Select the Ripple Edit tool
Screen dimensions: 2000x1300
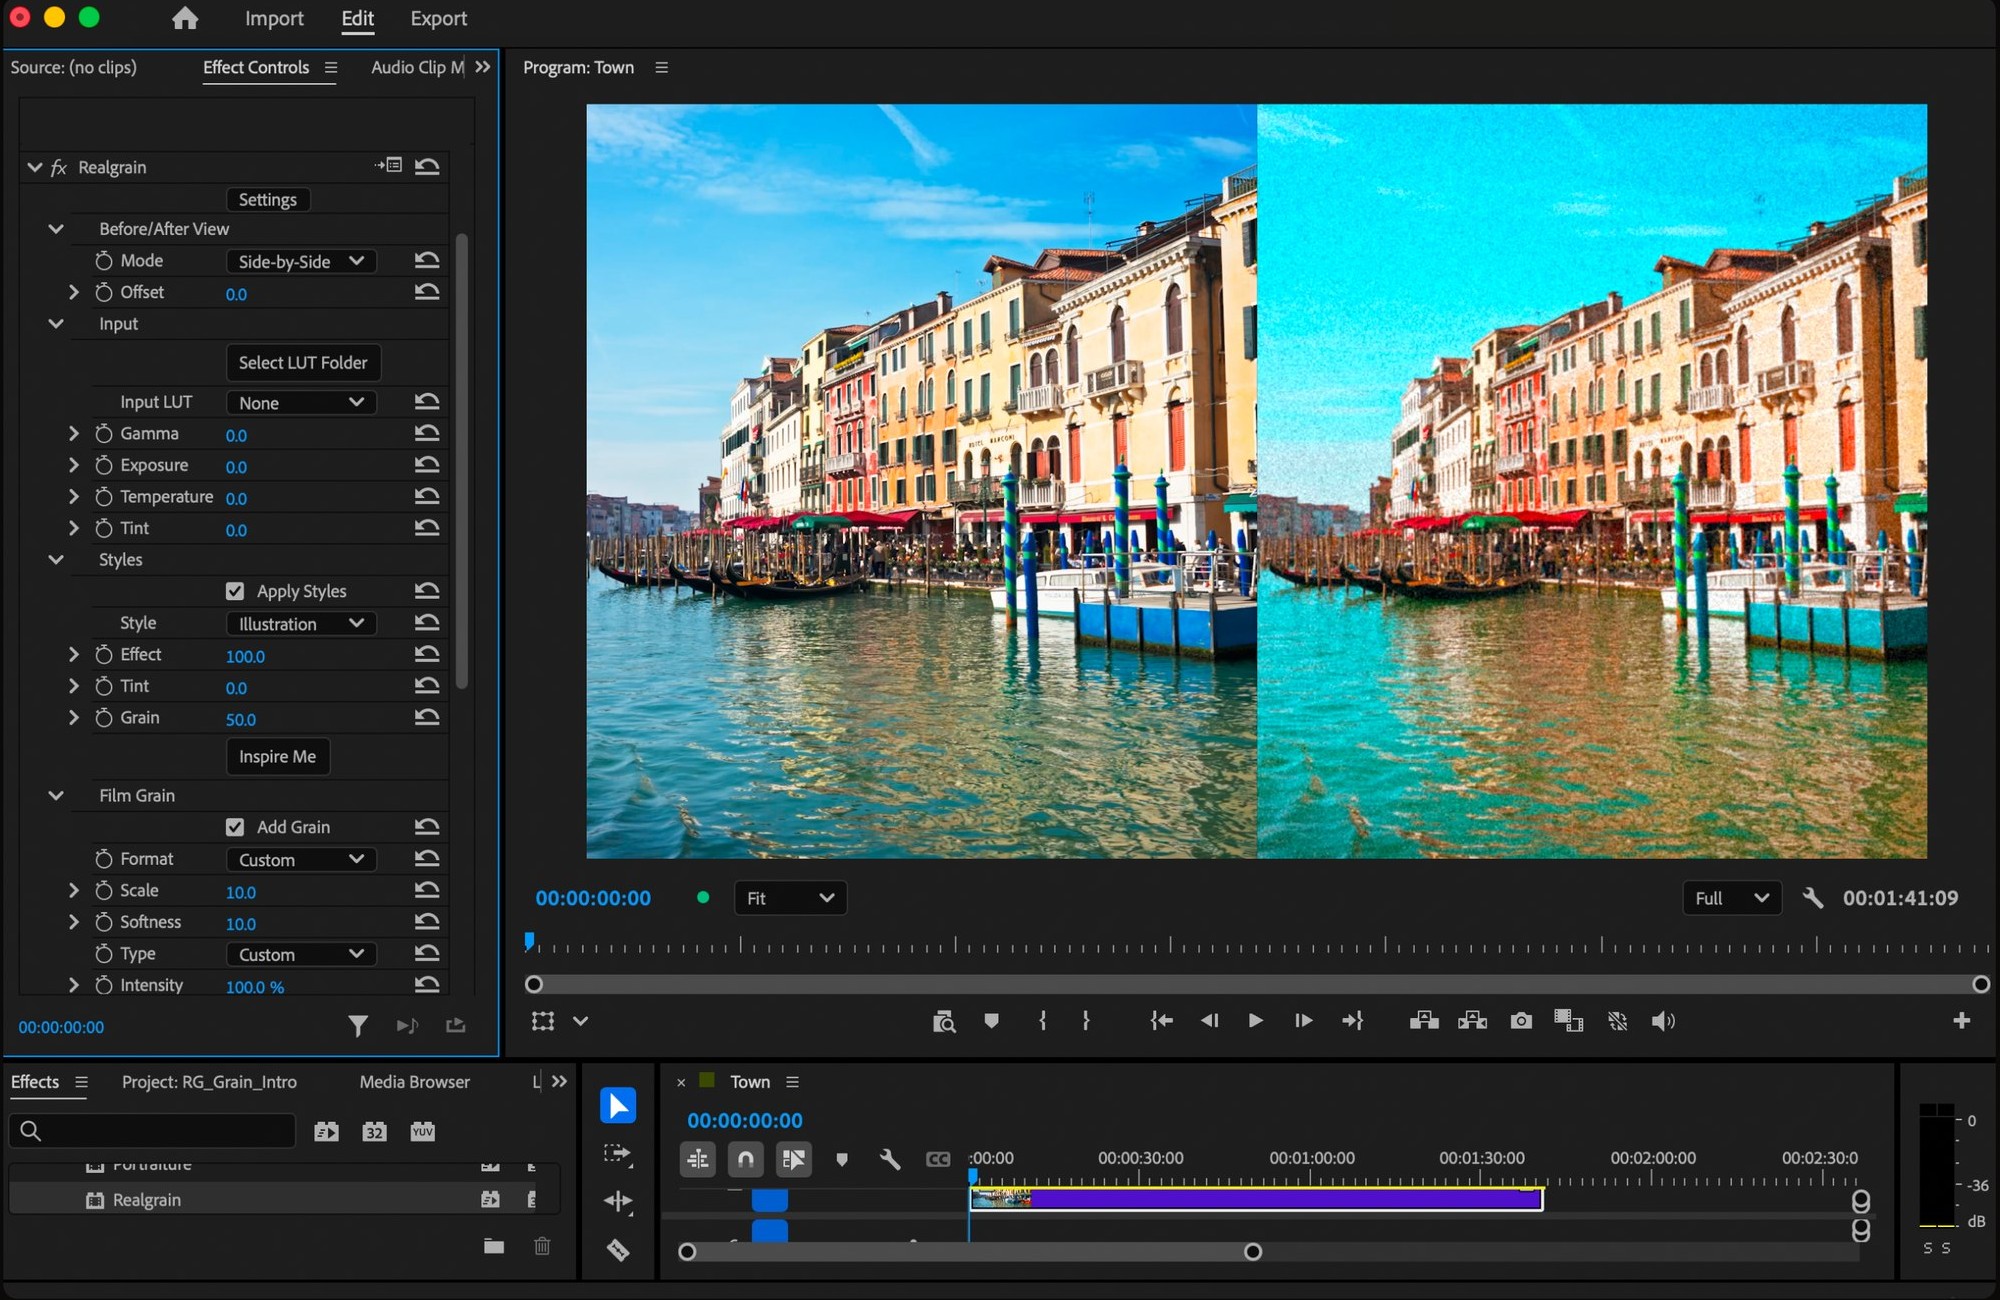(x=618, y=1201)
